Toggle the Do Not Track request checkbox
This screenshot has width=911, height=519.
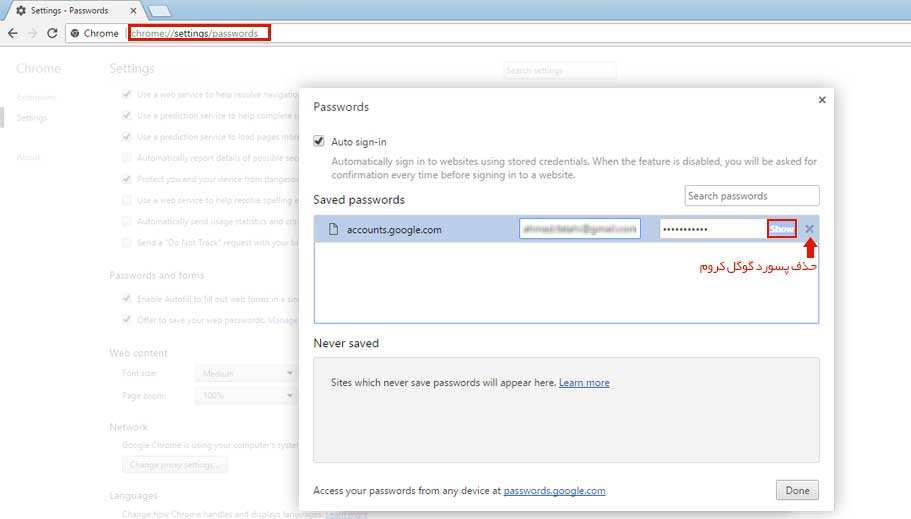click(x=127, y=242)
